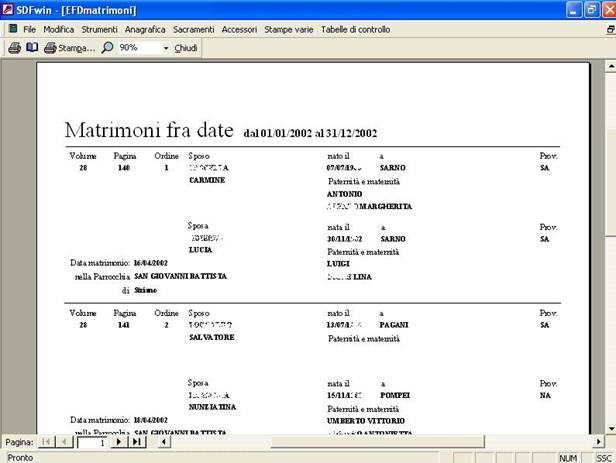Go to last page navigation button
This screenshot has height=463, width=616.
136,442
